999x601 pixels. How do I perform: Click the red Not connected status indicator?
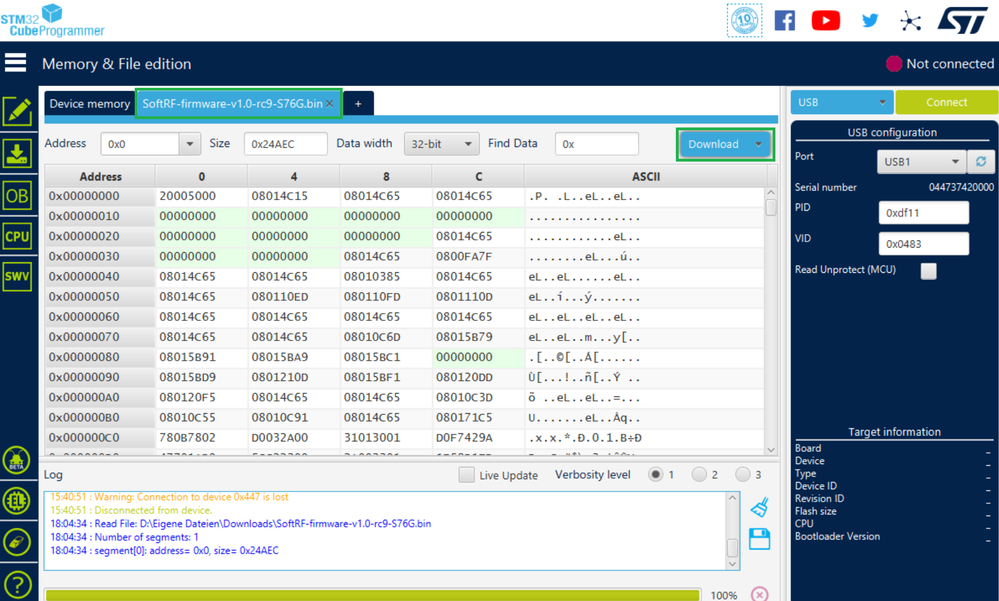click(x=894, y=64)
